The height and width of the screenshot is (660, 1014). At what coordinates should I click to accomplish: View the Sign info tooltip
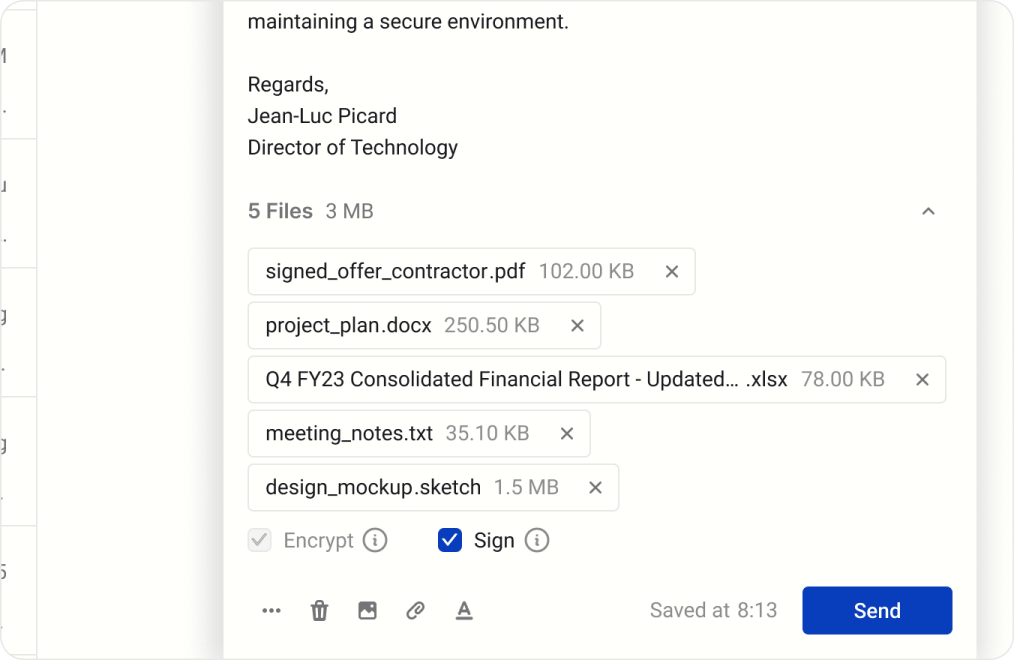(536, 540)
